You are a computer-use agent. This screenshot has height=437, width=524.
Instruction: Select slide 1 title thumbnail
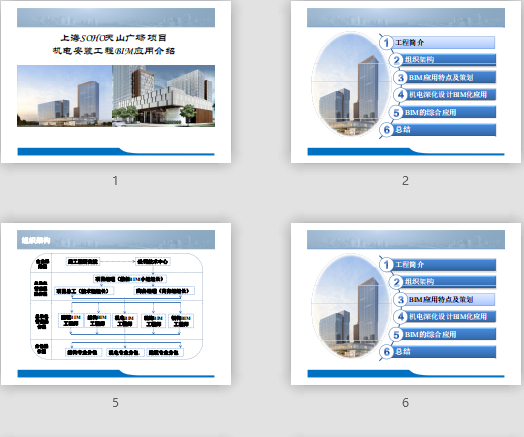tap(116, 82)
